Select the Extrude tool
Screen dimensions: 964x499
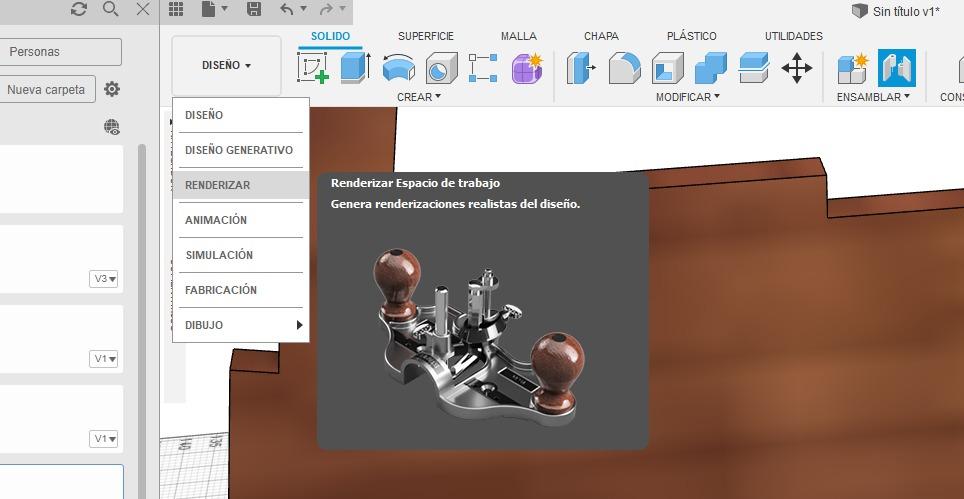point(355,68)
